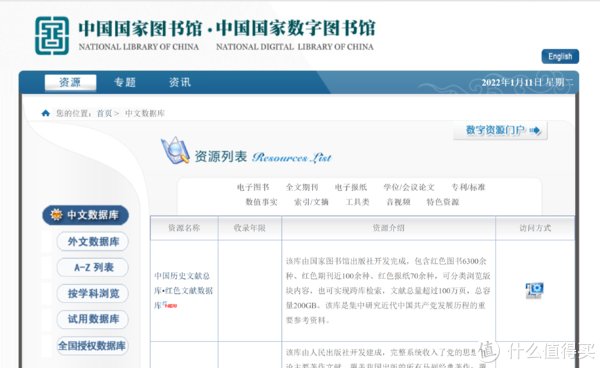Viewport: 600px width, 368px height.
Task: Click the 中国国家图书馆 title text
Action: [x=140, y=28]
